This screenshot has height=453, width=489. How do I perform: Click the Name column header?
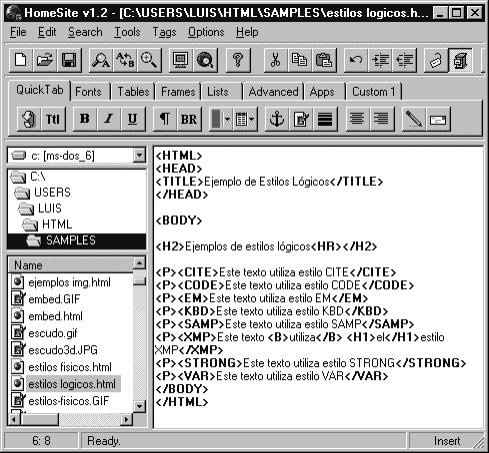tap(71, 265)
